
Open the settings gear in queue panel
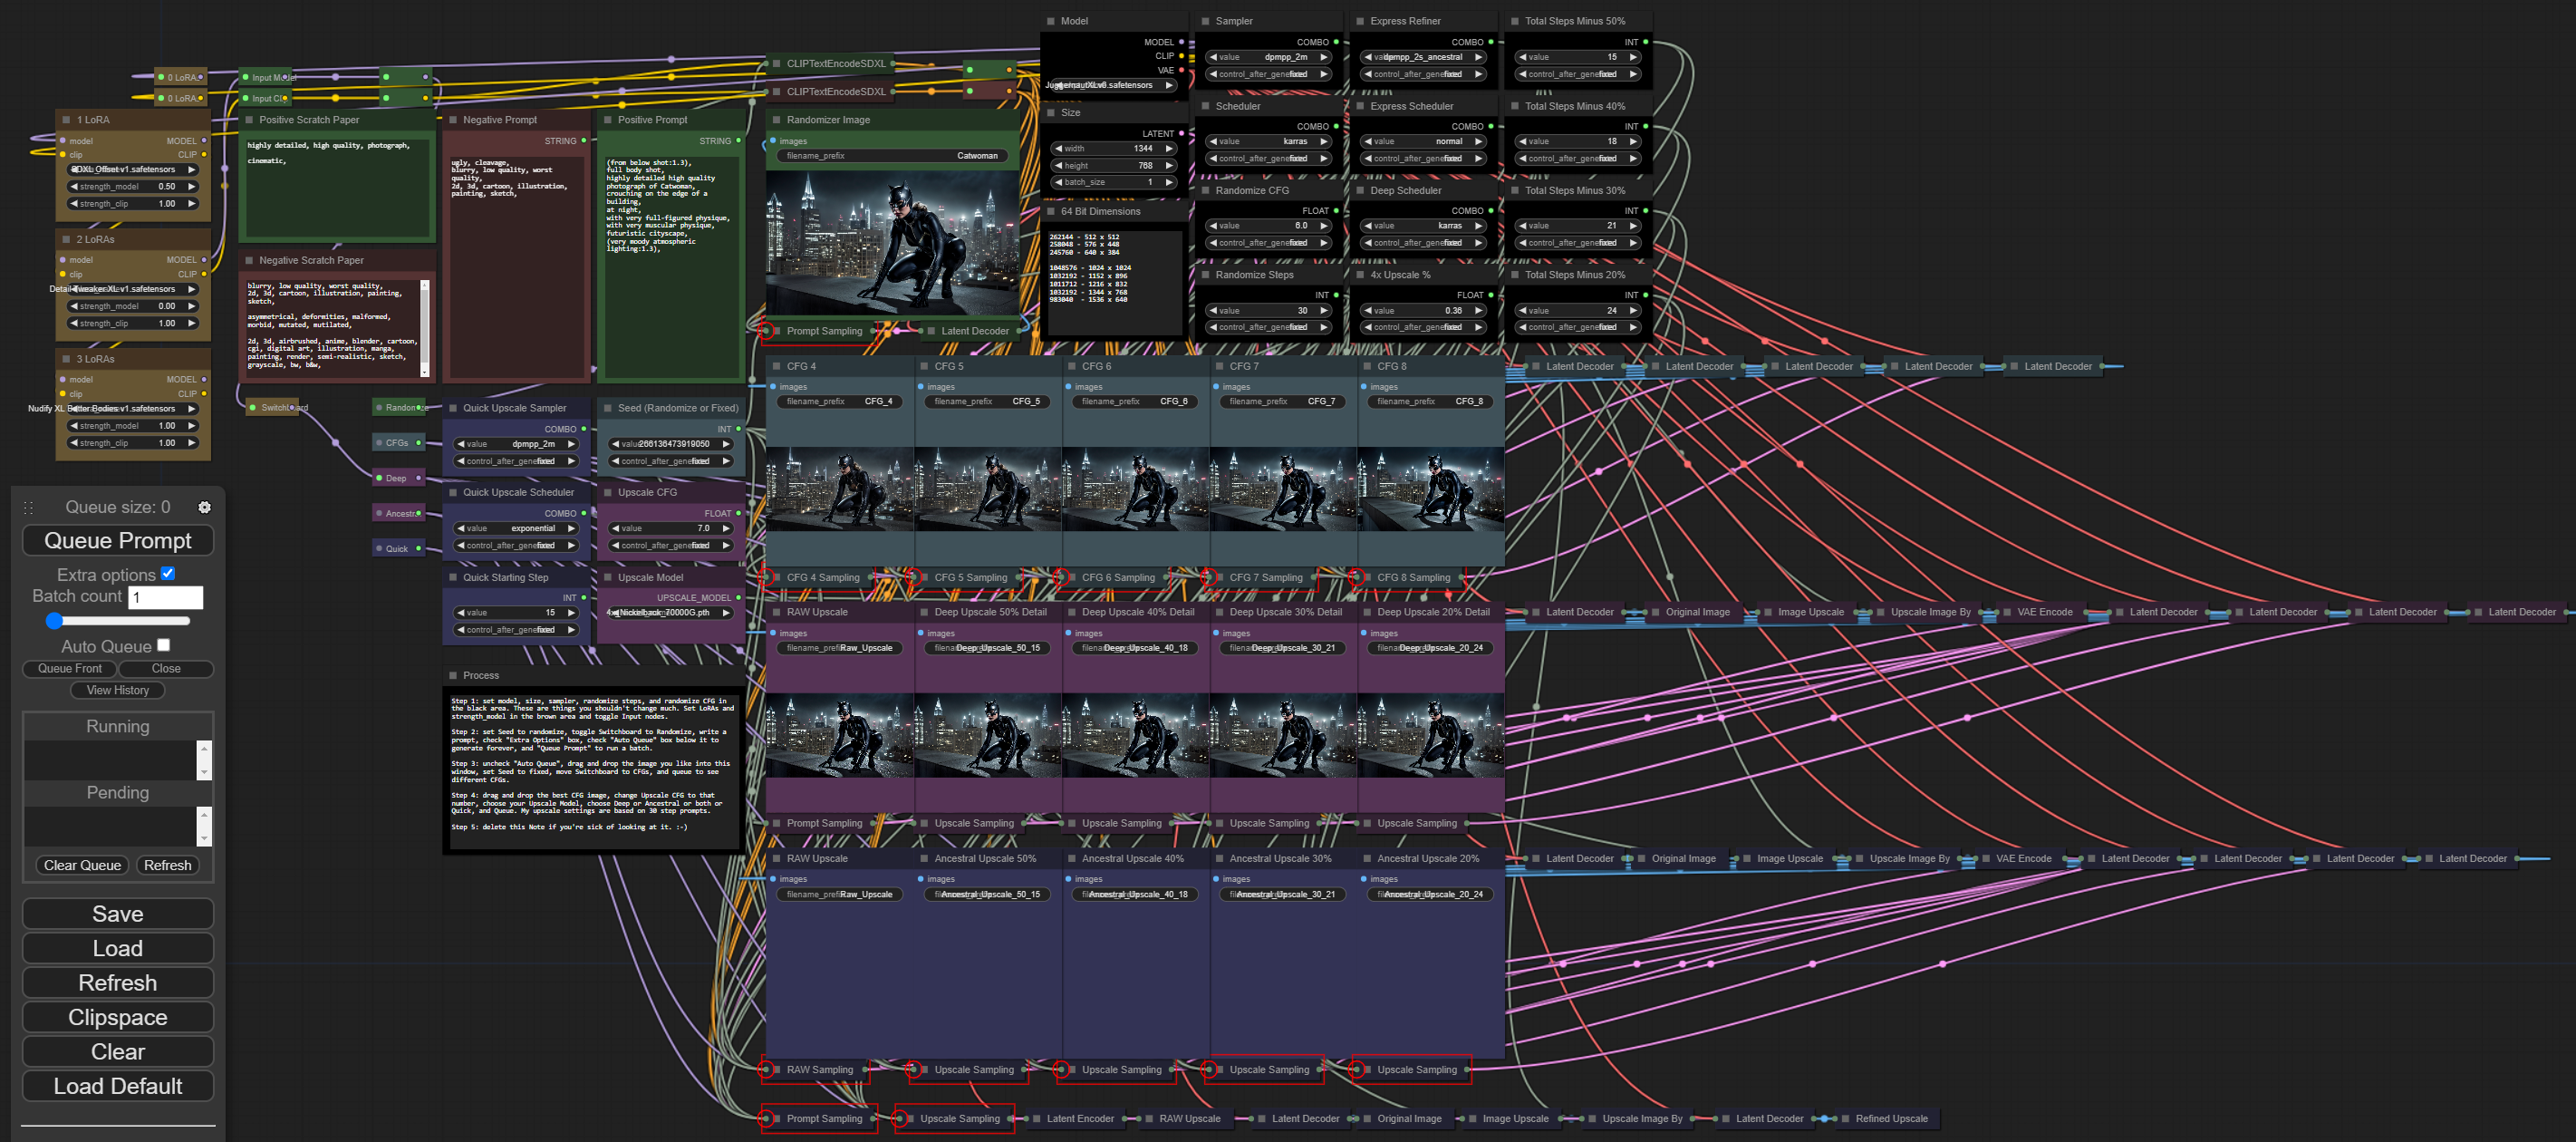tap(204, 507)
